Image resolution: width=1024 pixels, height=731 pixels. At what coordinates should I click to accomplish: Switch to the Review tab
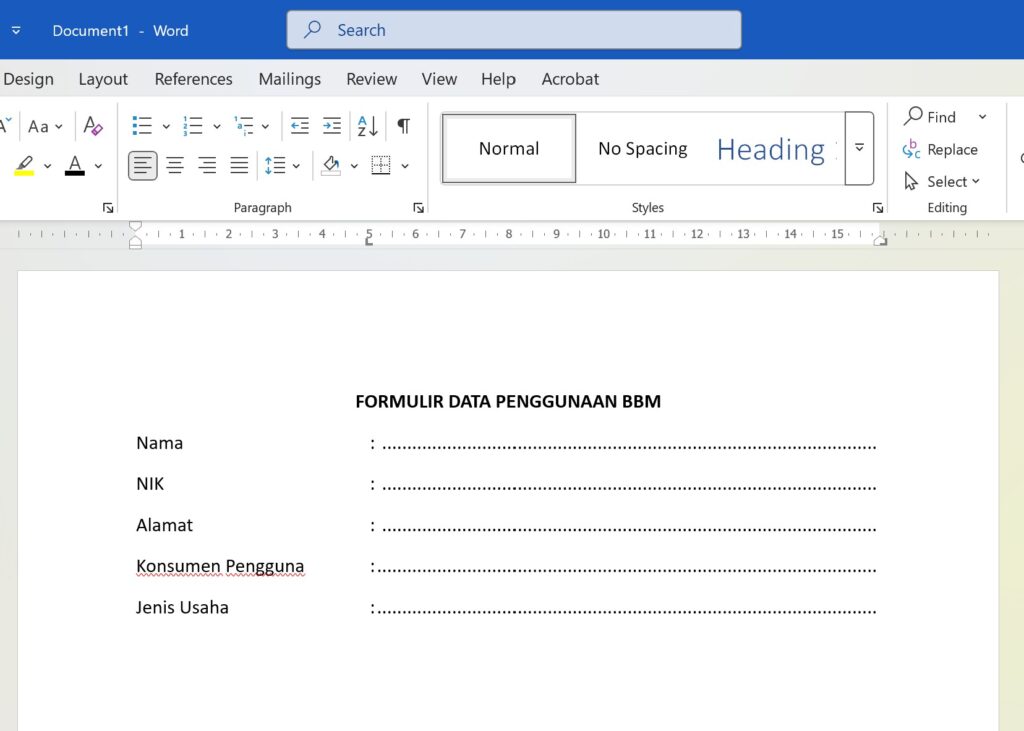tap(371, 78)
